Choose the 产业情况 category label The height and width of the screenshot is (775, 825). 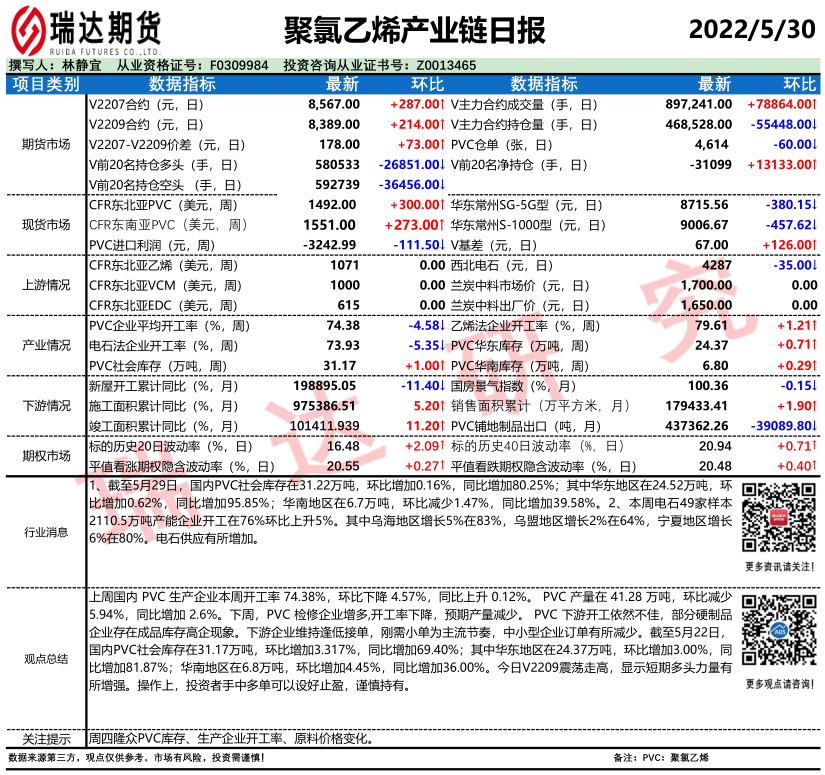point(46,345)
